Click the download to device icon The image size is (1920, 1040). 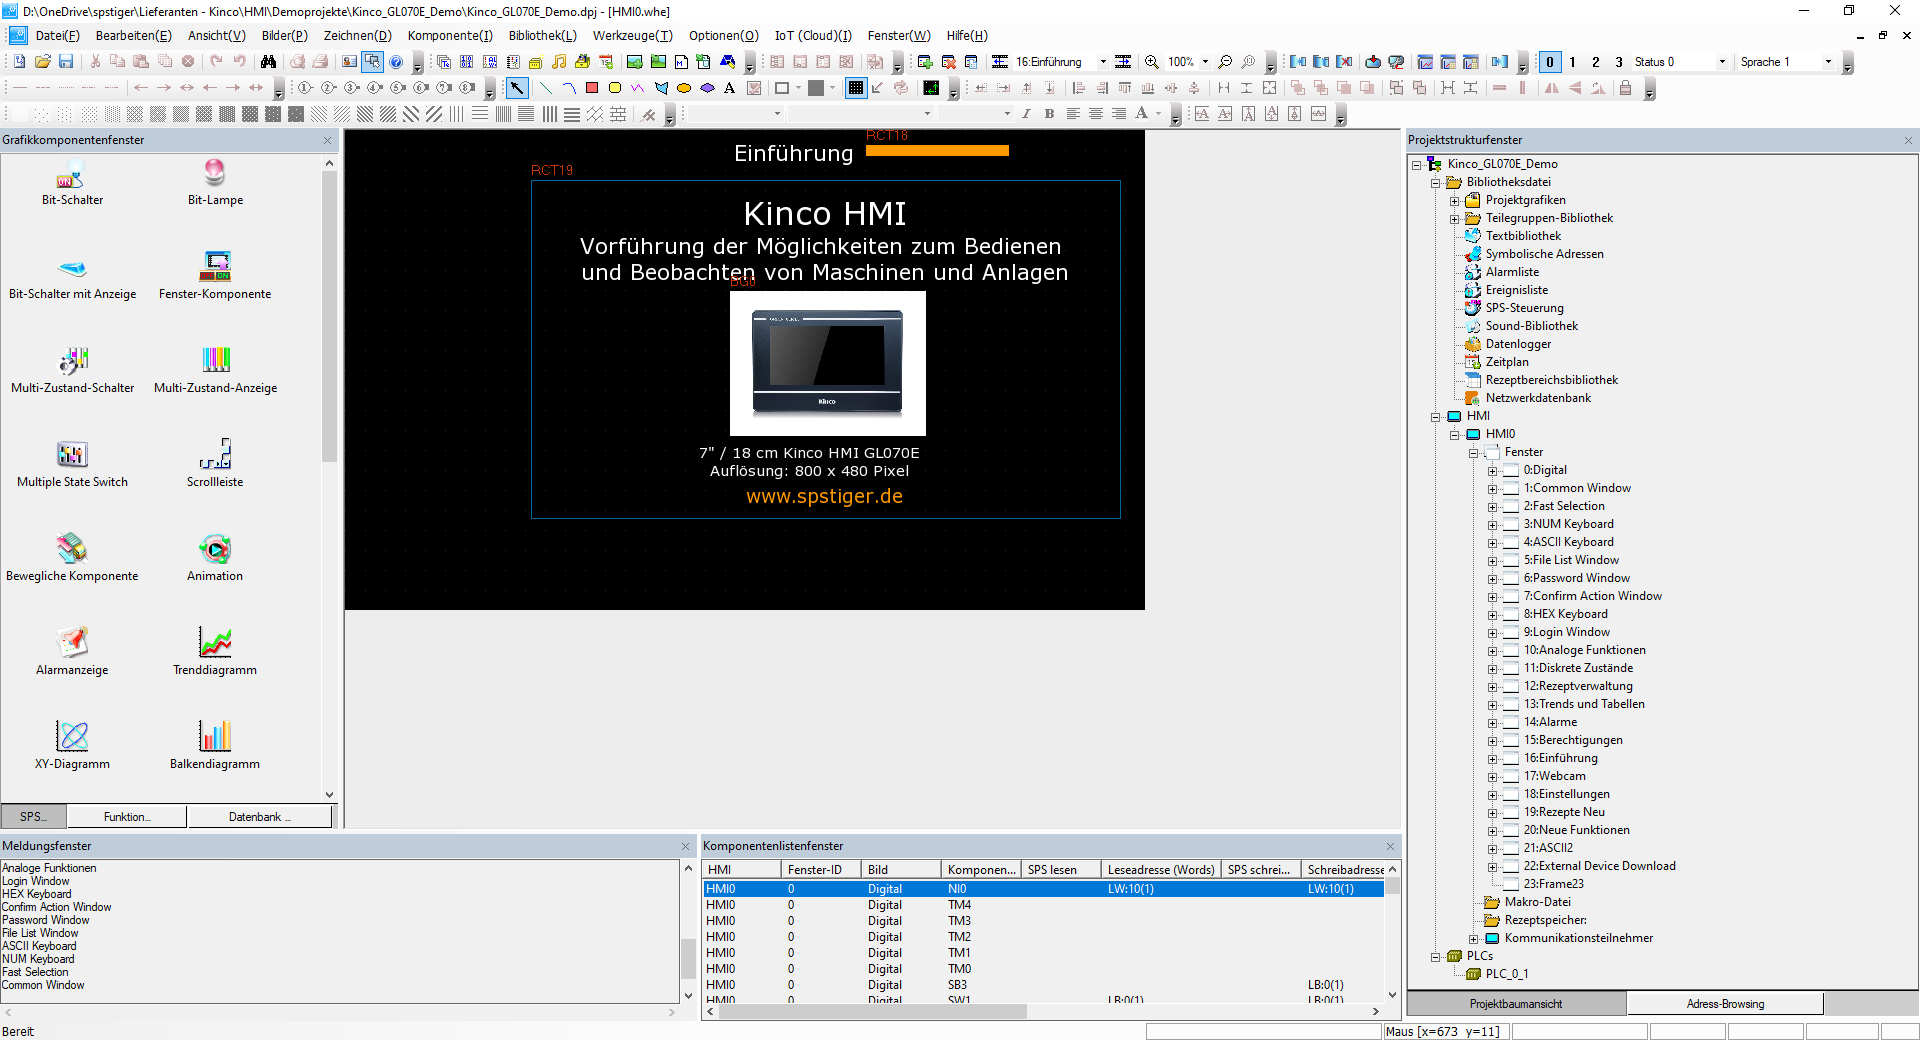(1373, 62)
